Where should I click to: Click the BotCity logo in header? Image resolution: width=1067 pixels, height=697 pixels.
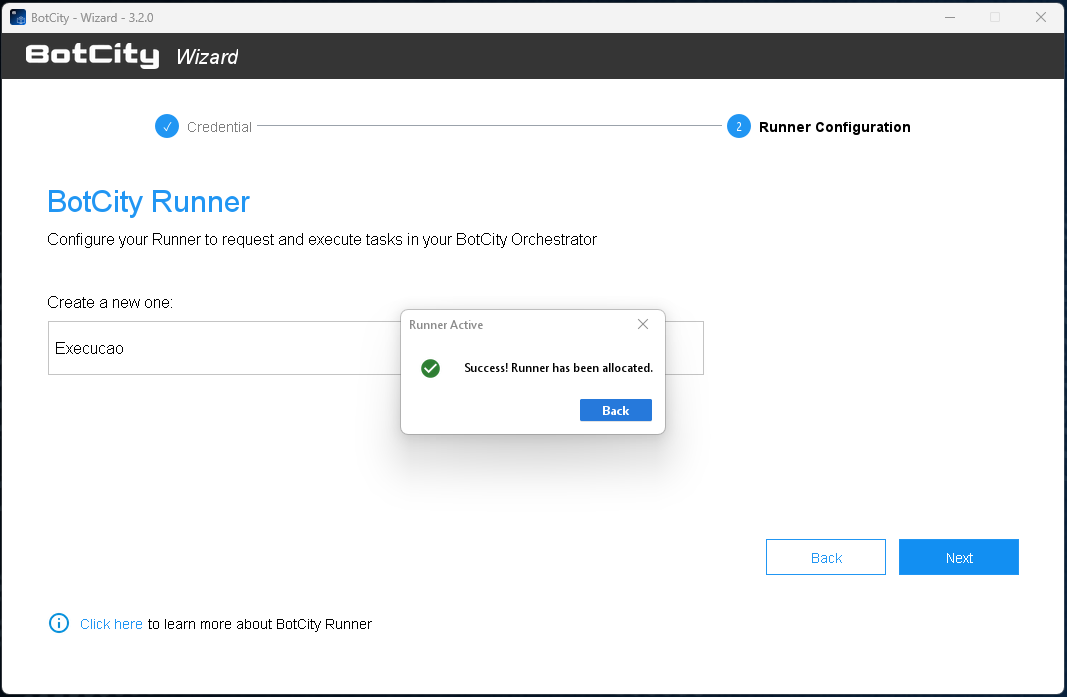pyautogui.click(x=93, y=55)
